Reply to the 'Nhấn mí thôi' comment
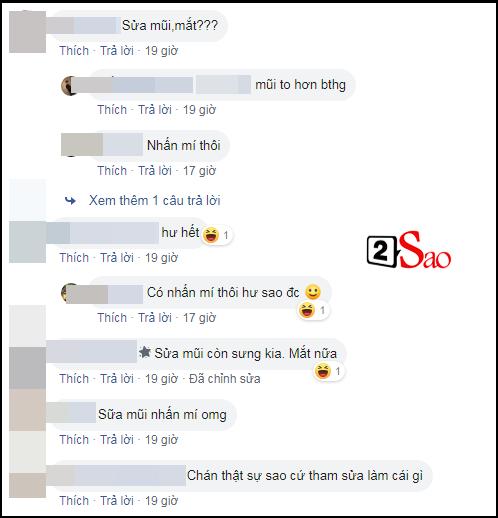 (x=155, y=171)
